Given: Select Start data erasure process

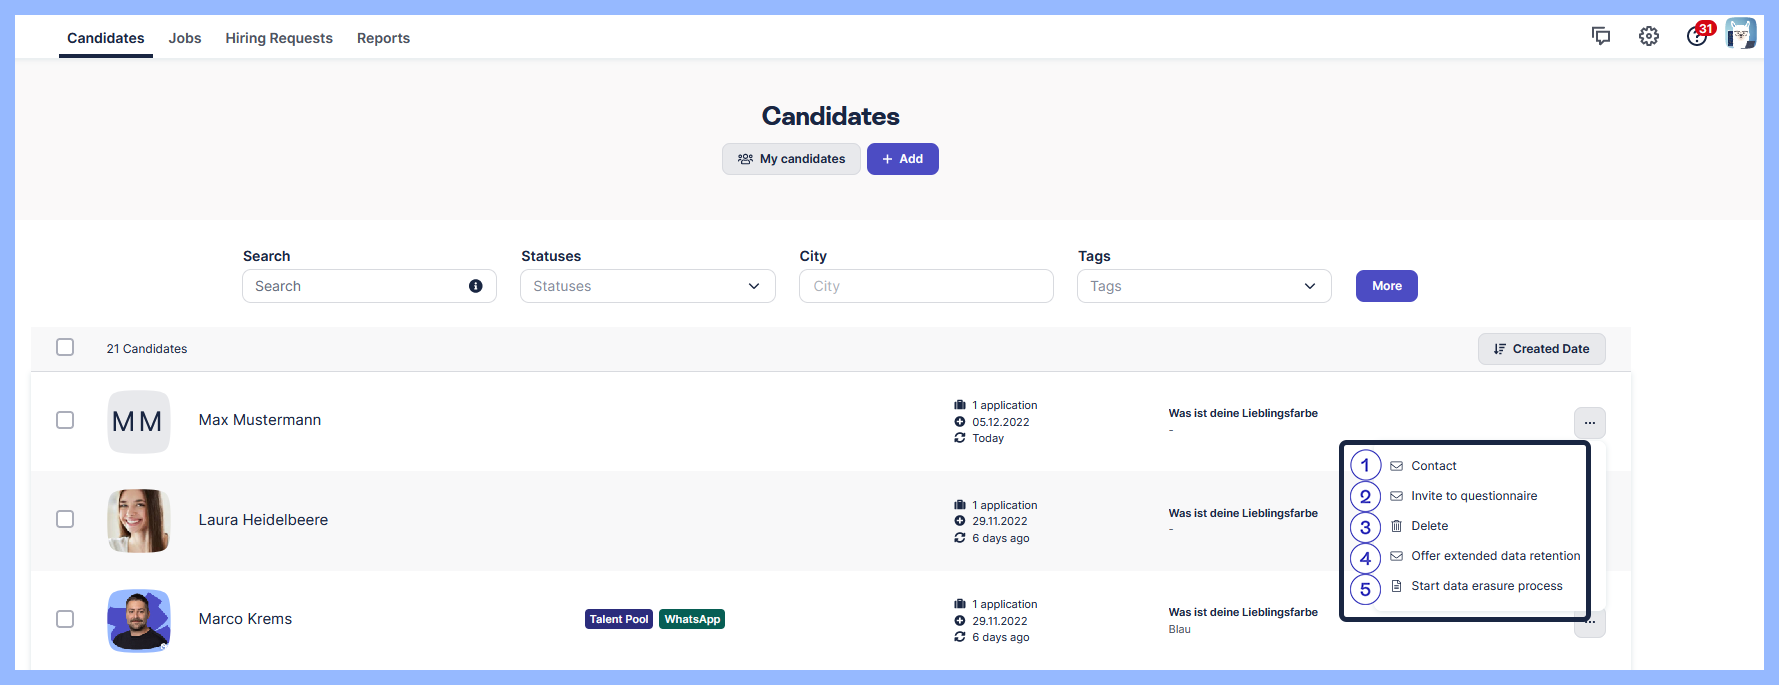Looking at the screenshot, I should click(x=1486, y=586).
